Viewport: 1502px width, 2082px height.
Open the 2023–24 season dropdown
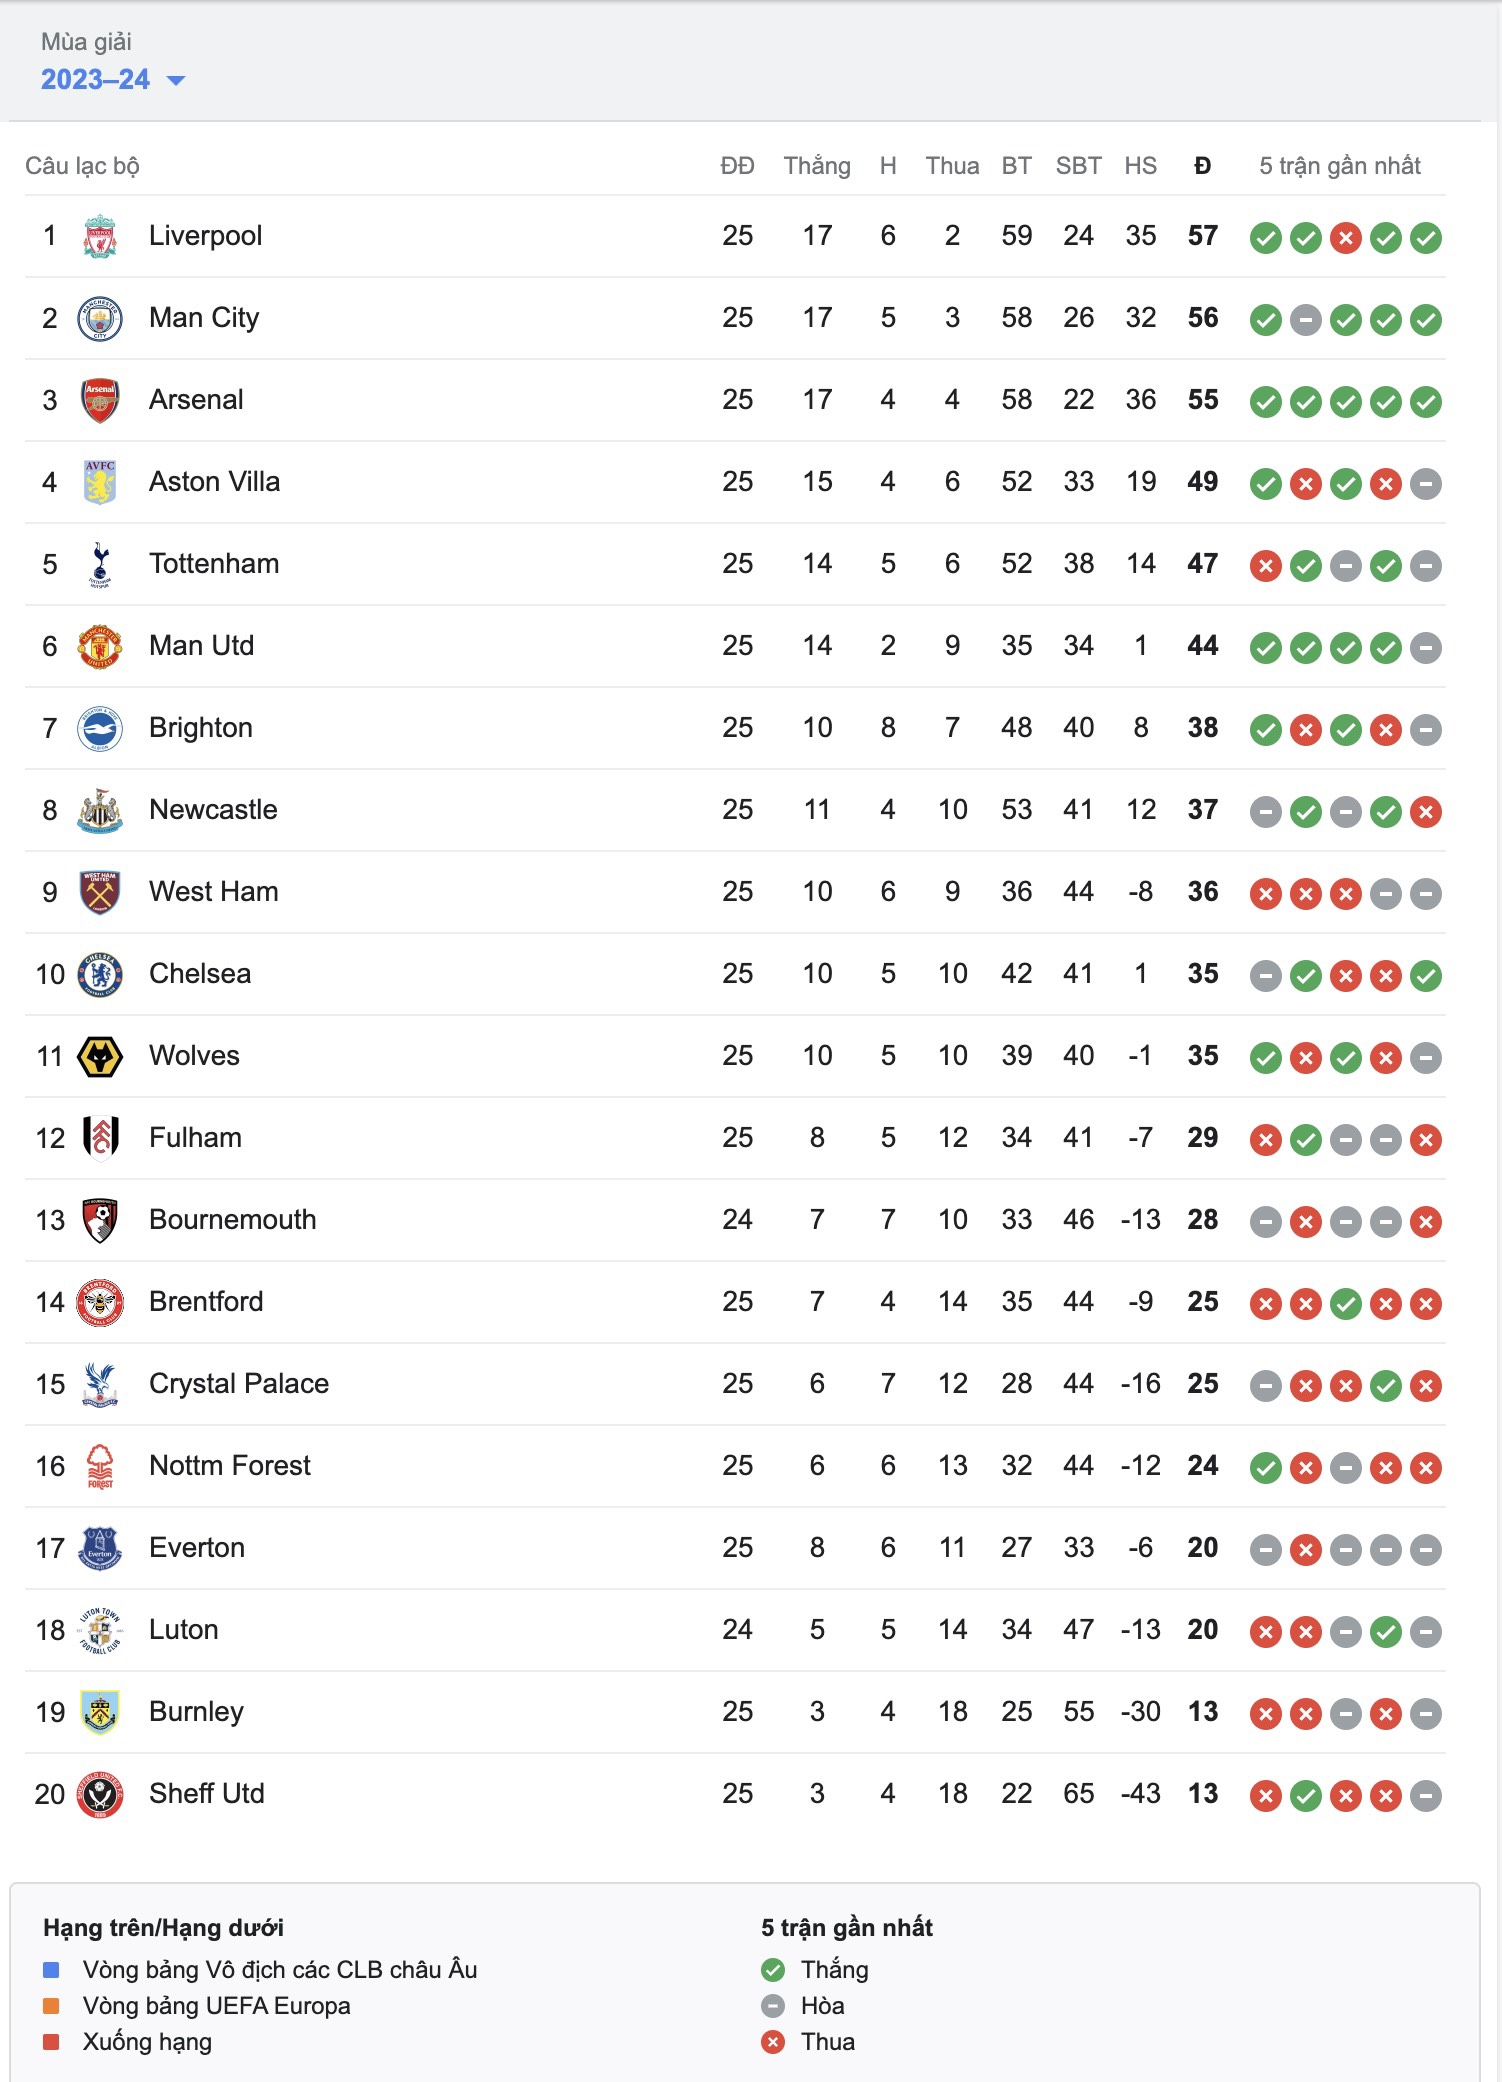coord(112,80)
